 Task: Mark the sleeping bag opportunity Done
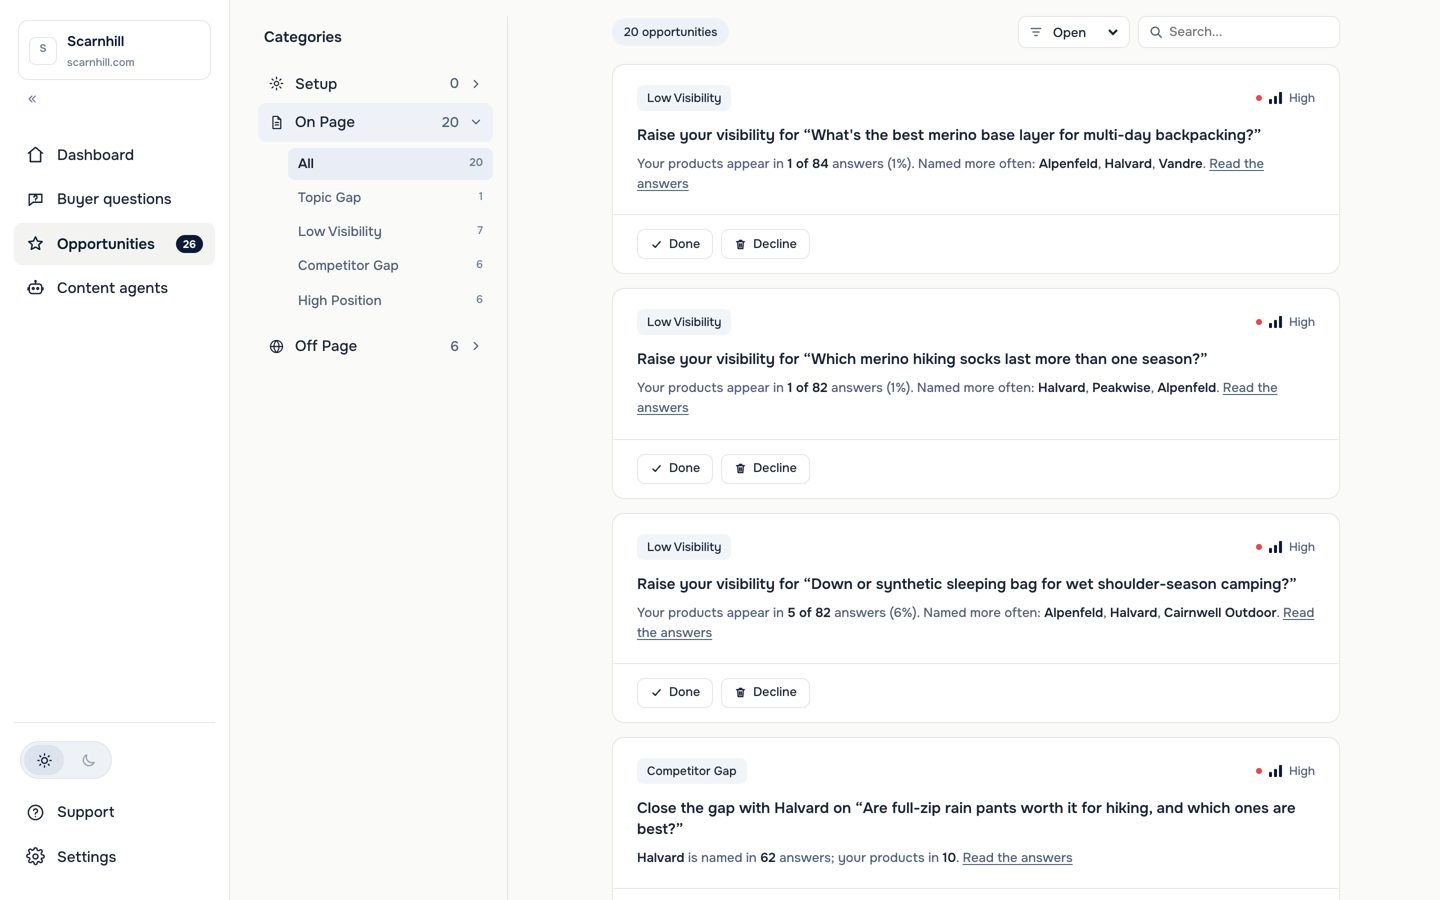click(x=675, y=692)
